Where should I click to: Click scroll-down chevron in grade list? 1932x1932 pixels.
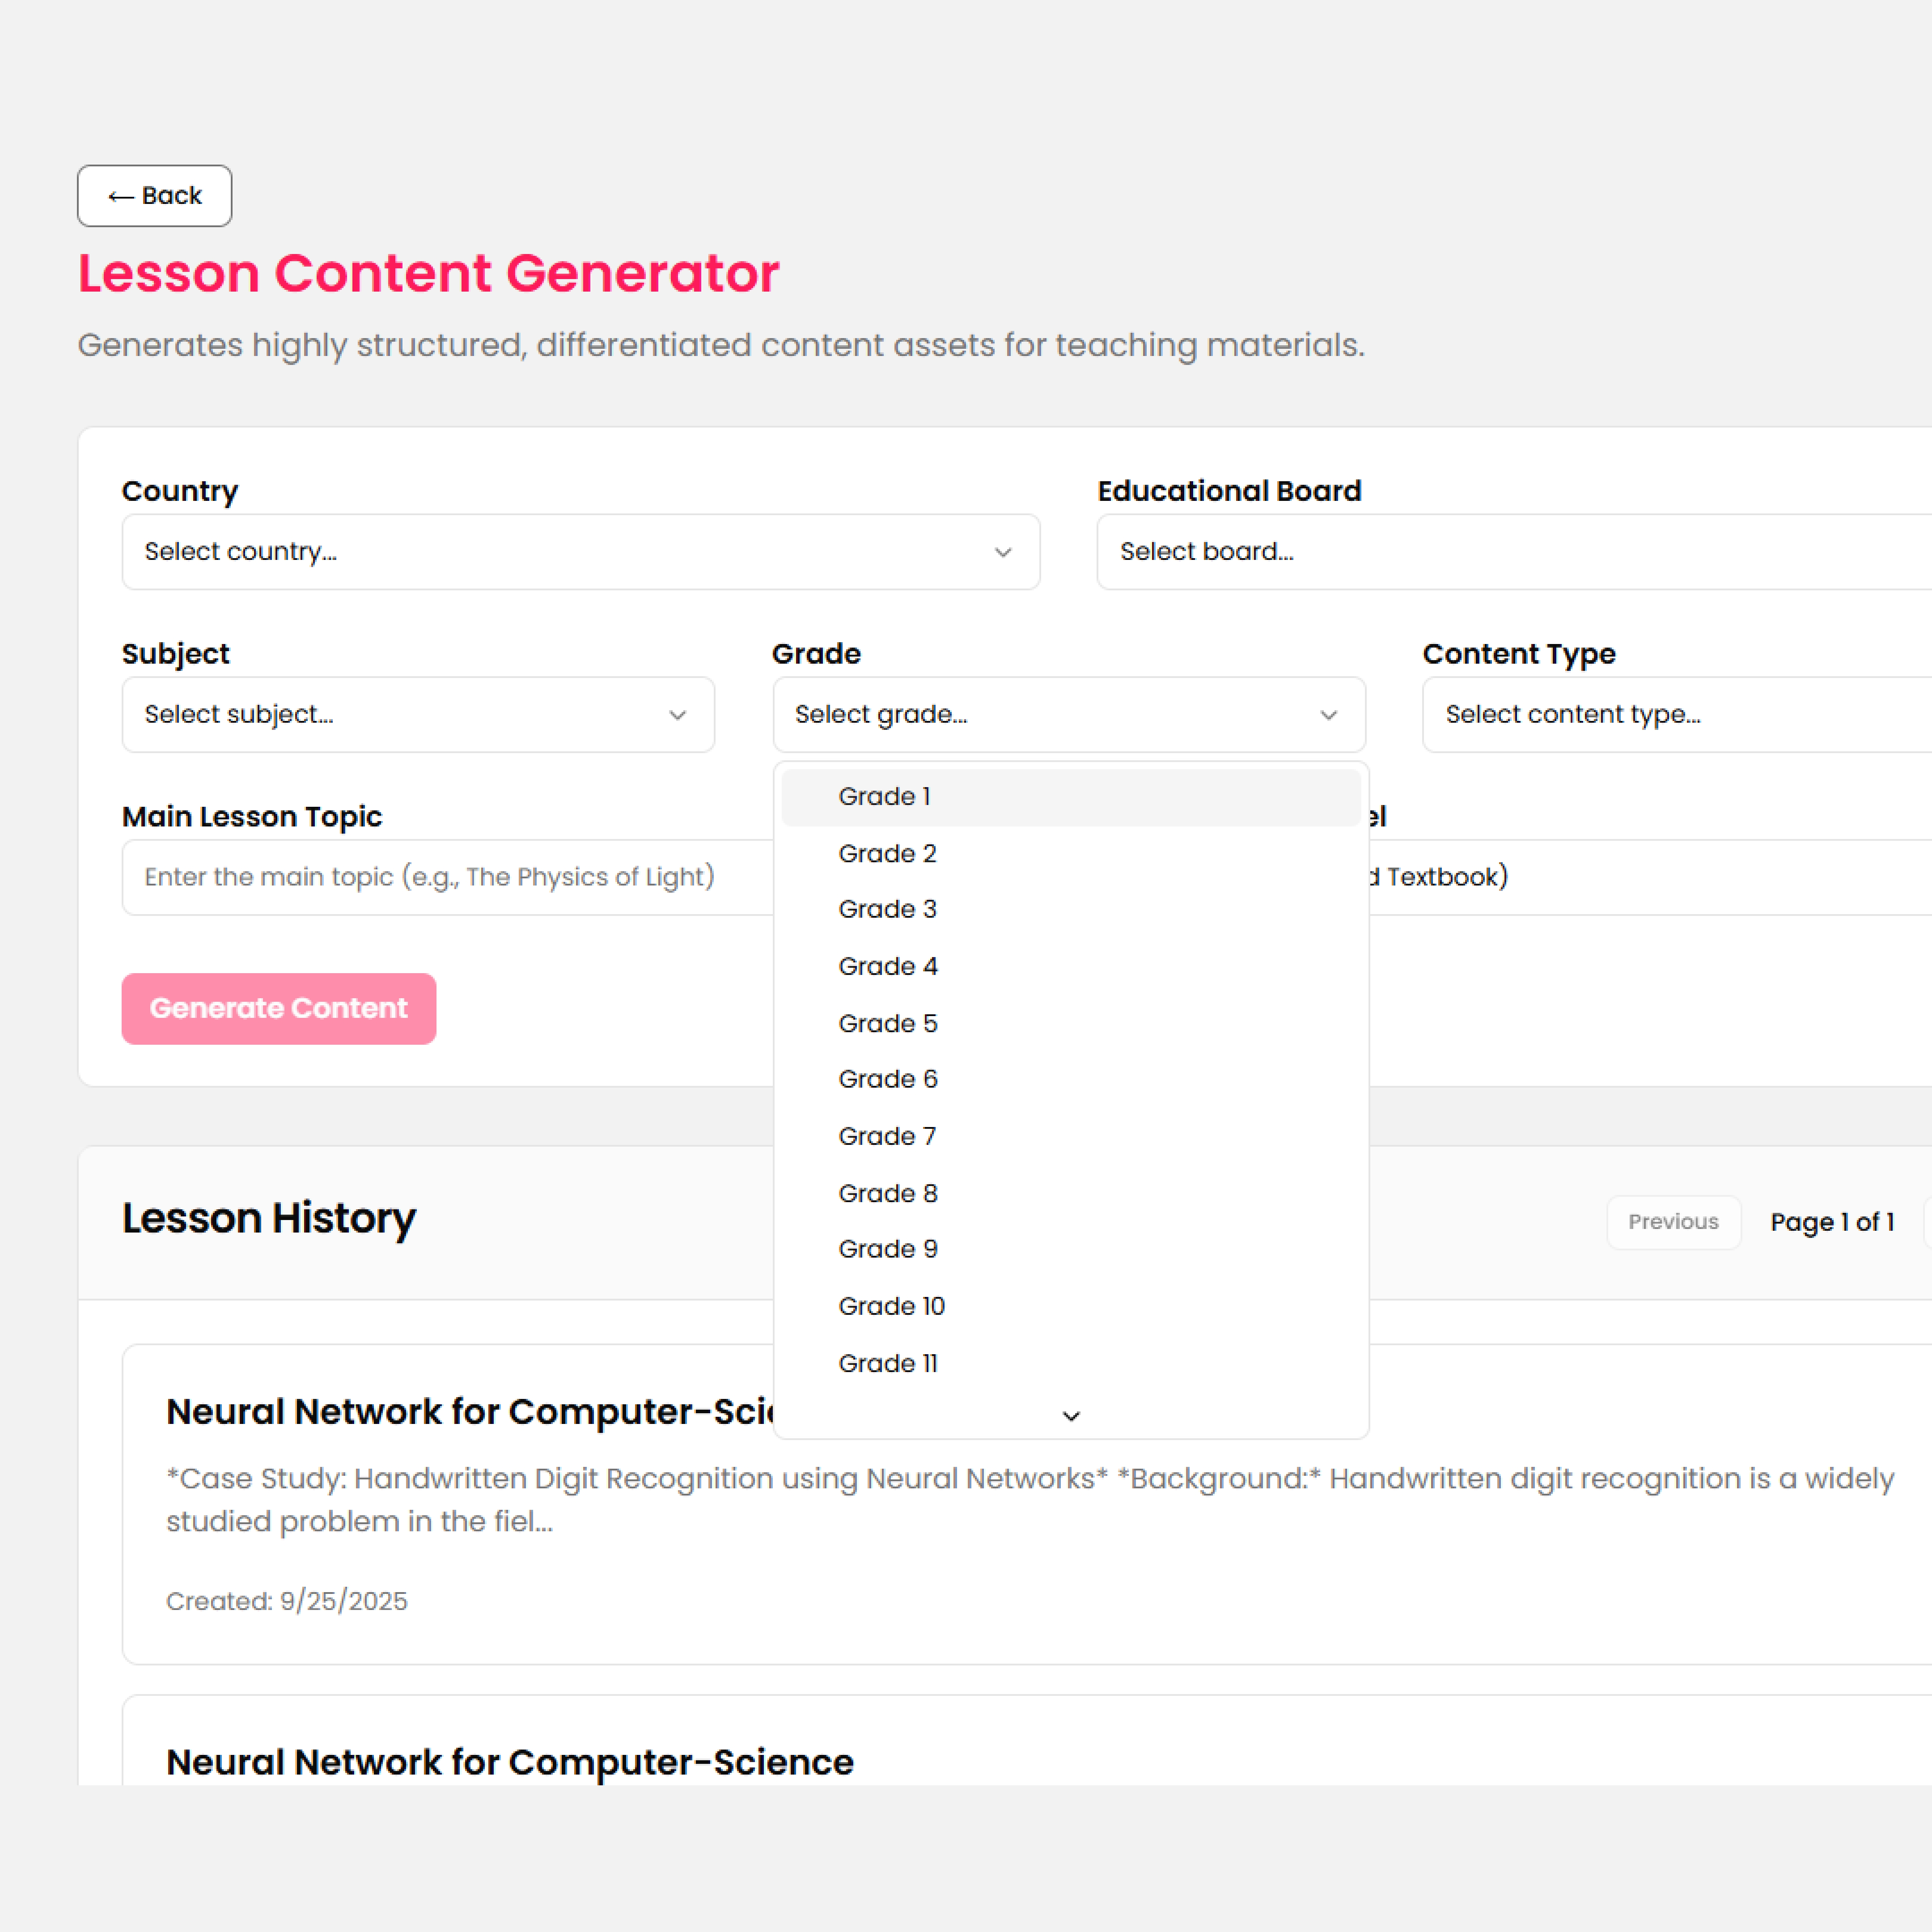point(1071,1416)
